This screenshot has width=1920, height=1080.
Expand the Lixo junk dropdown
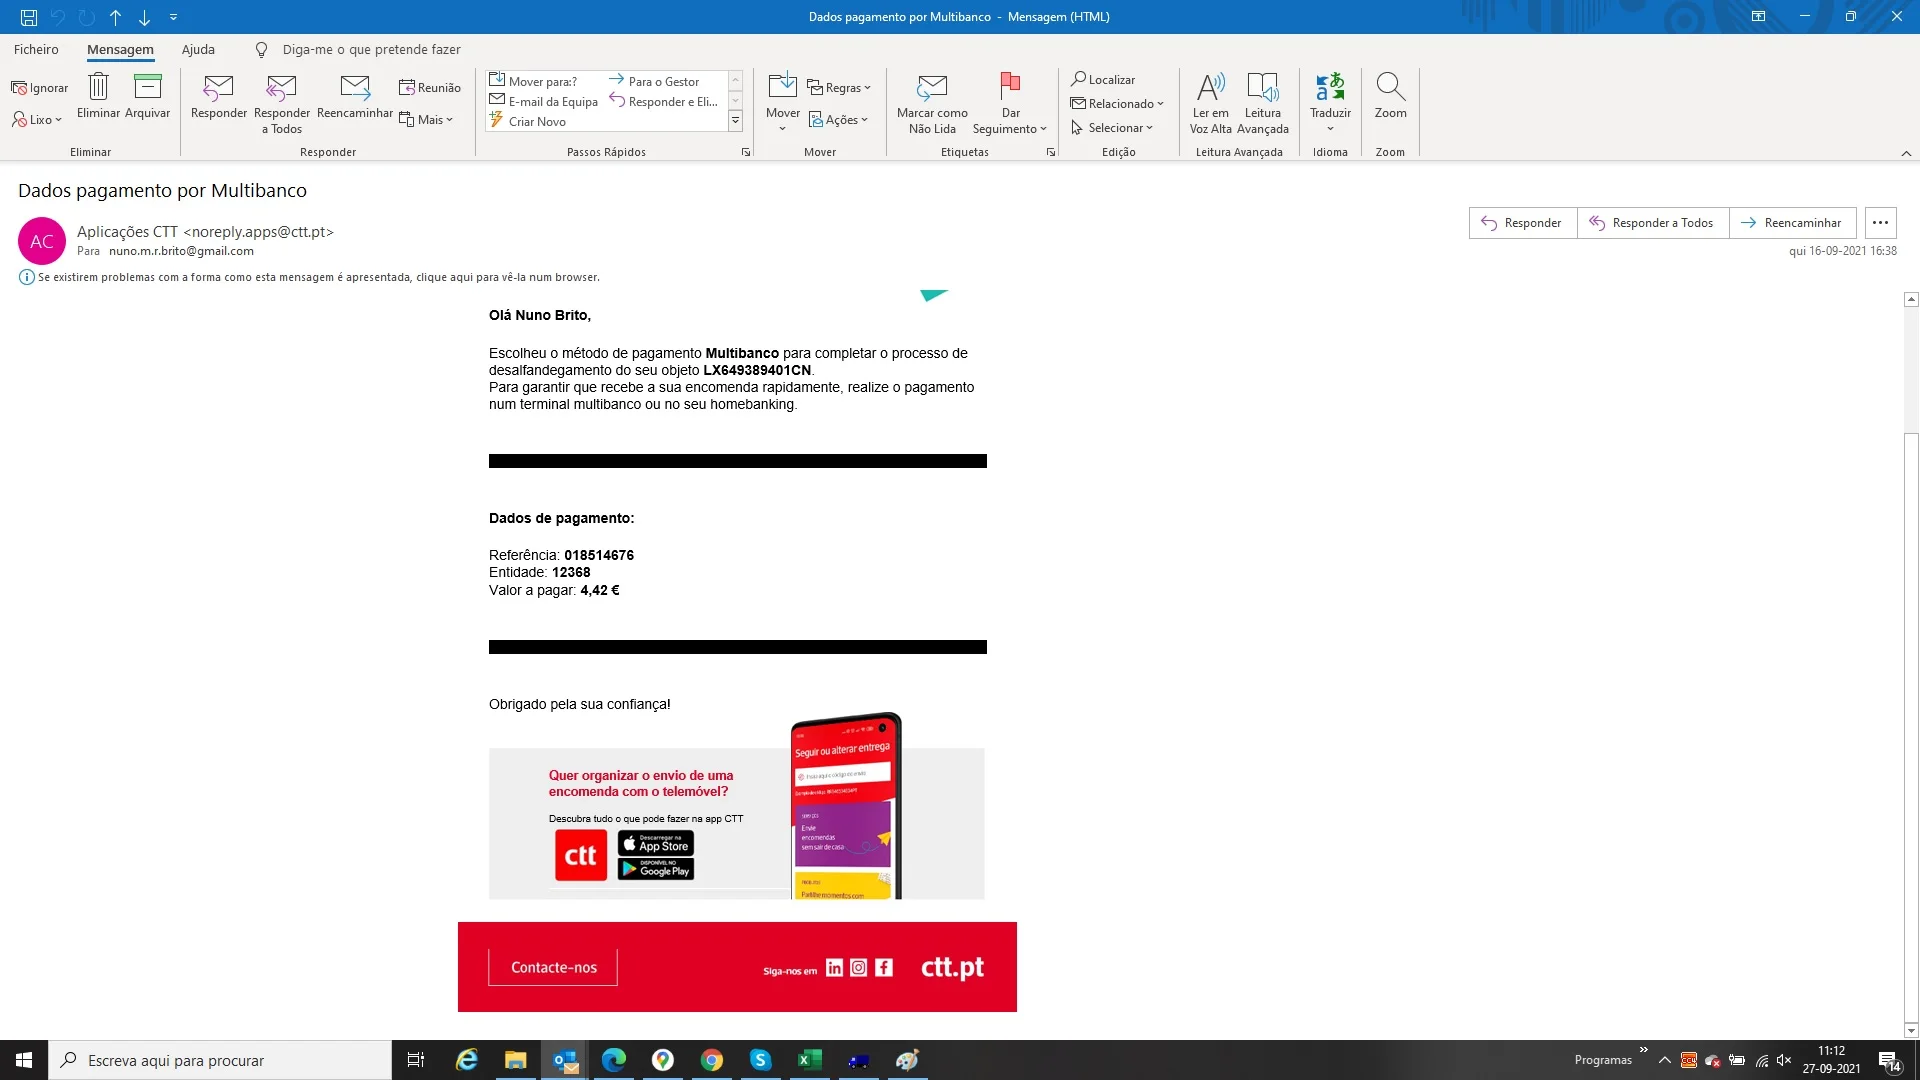(37, 120)
